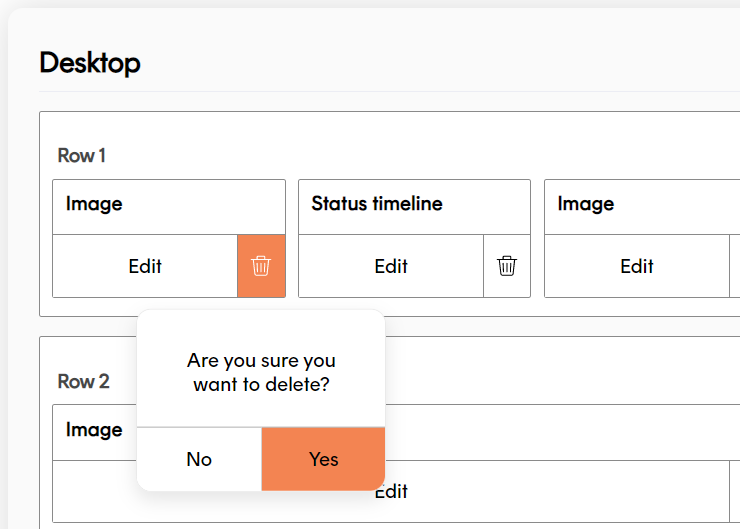The image size is (740, 529).
Task: Confirm deletion by clicking Yes
Action: [323, 459]
